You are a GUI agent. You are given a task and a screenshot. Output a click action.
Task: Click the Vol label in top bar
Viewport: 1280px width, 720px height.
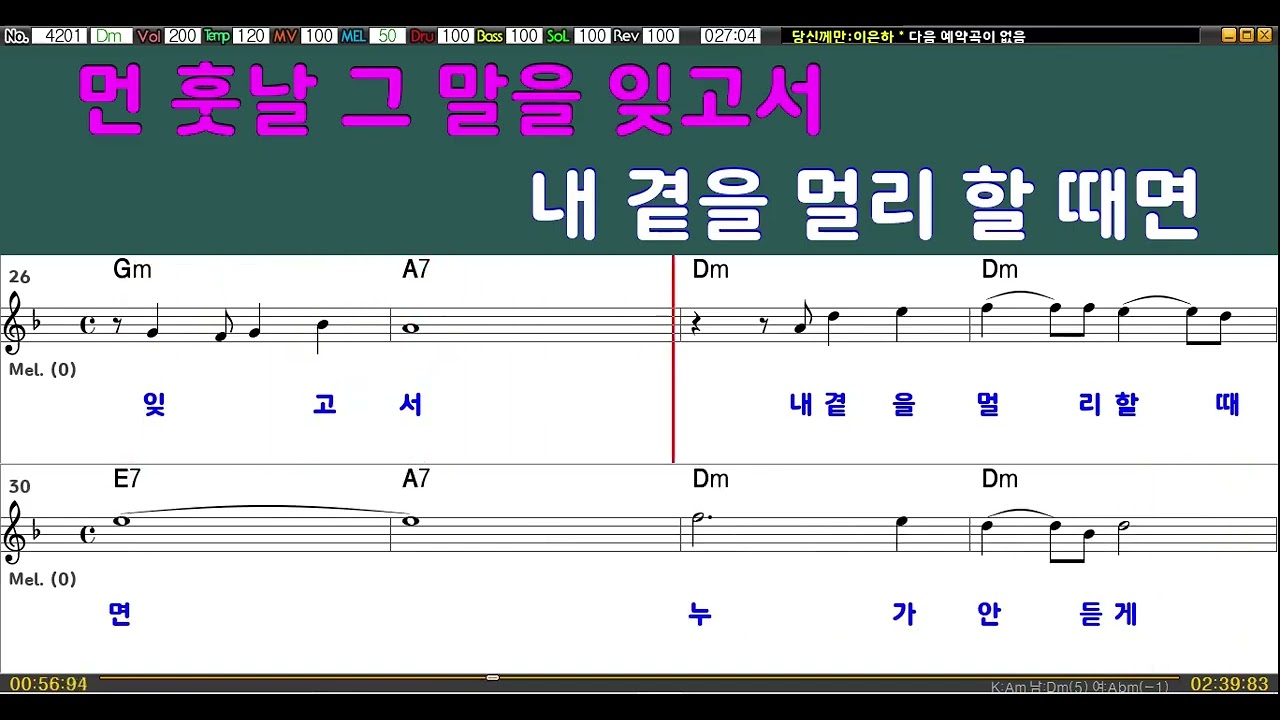pyautogui.click(x=149, y=36)
